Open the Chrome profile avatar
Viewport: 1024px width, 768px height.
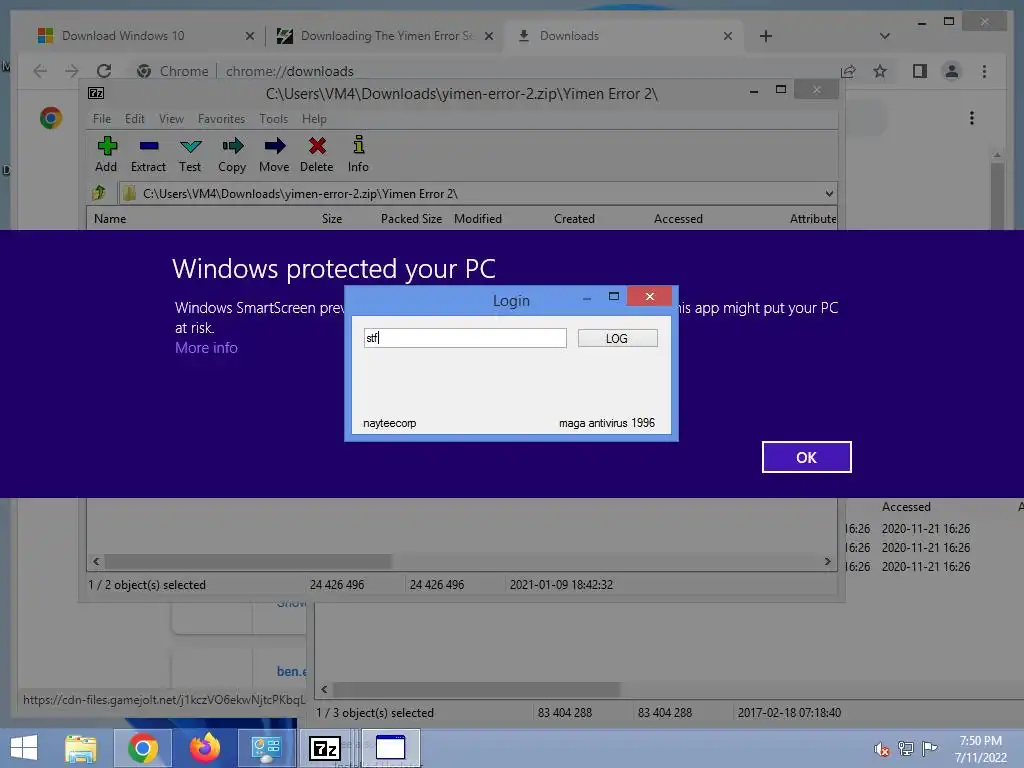tap(952, 71)
